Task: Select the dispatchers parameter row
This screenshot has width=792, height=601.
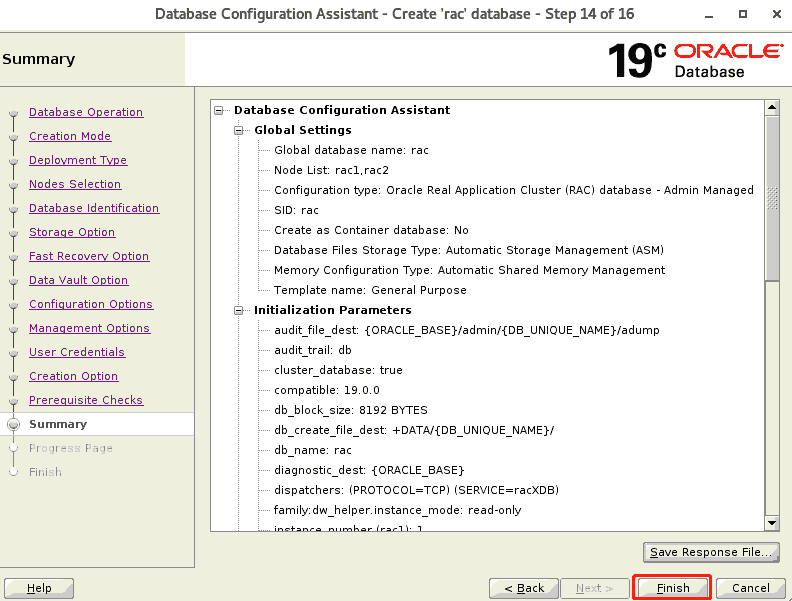Action: click(417, 490)
